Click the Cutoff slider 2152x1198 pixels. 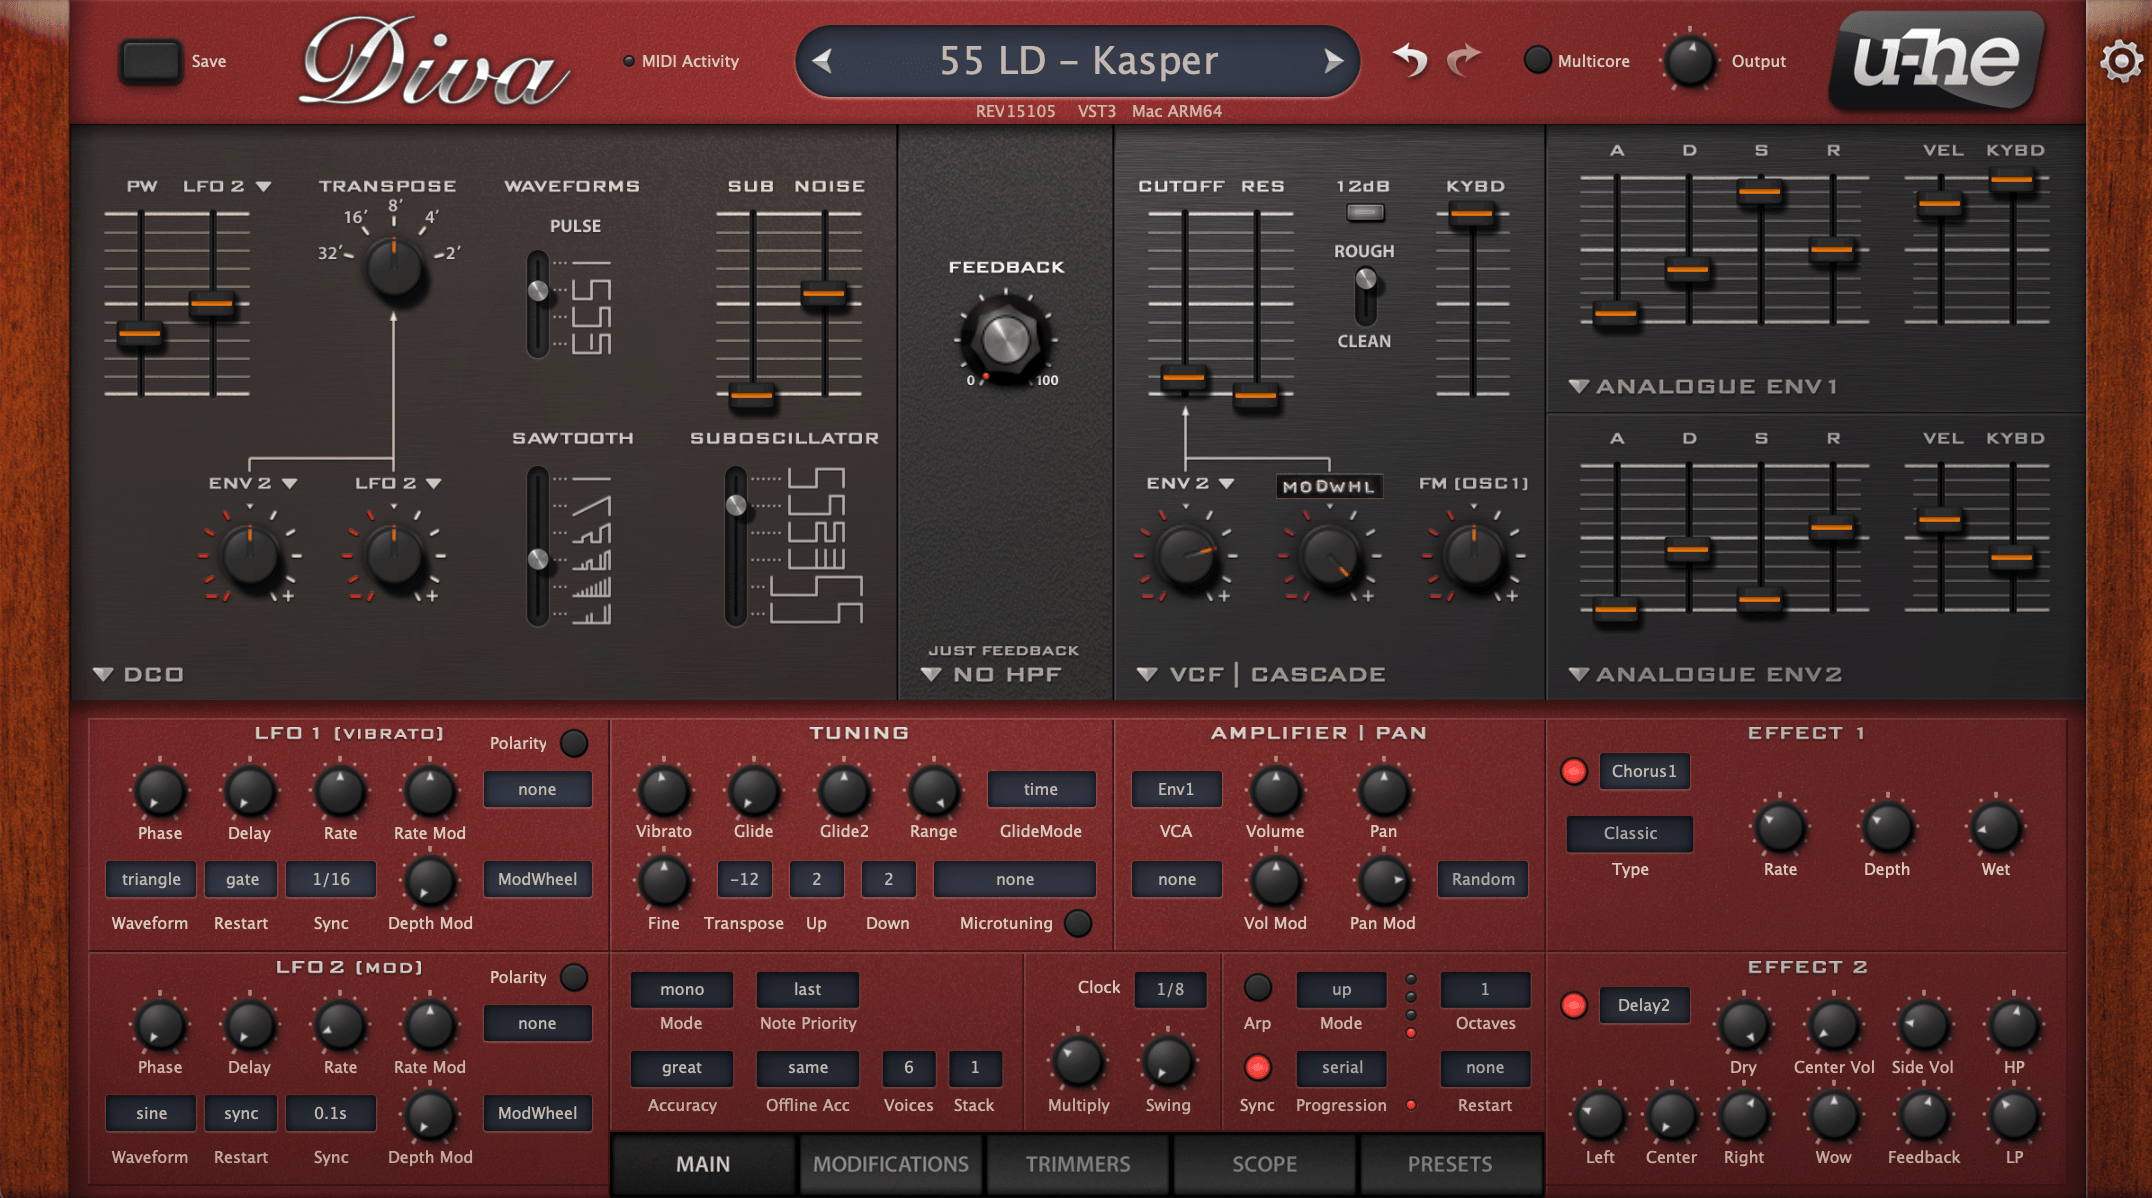point(1184,377)
